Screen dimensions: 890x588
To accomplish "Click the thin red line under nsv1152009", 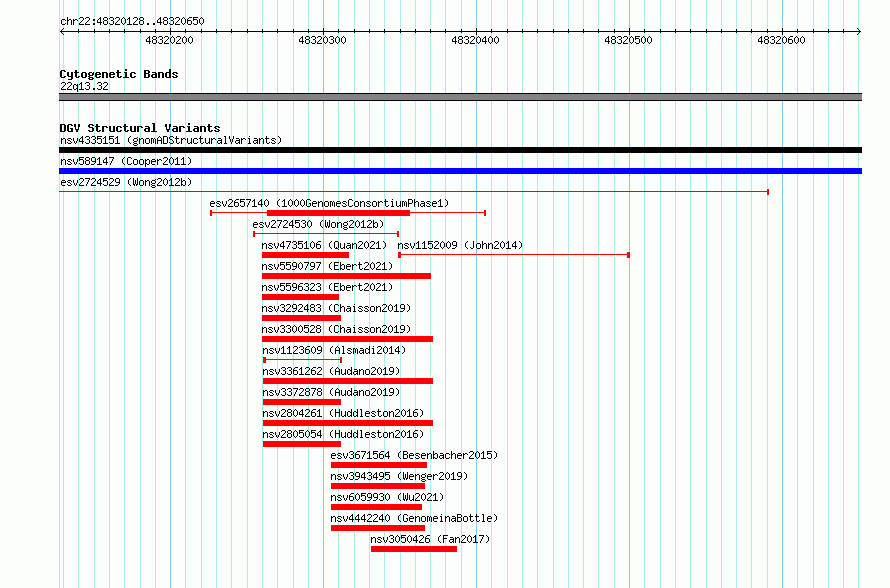I will [x=514, y=255].
